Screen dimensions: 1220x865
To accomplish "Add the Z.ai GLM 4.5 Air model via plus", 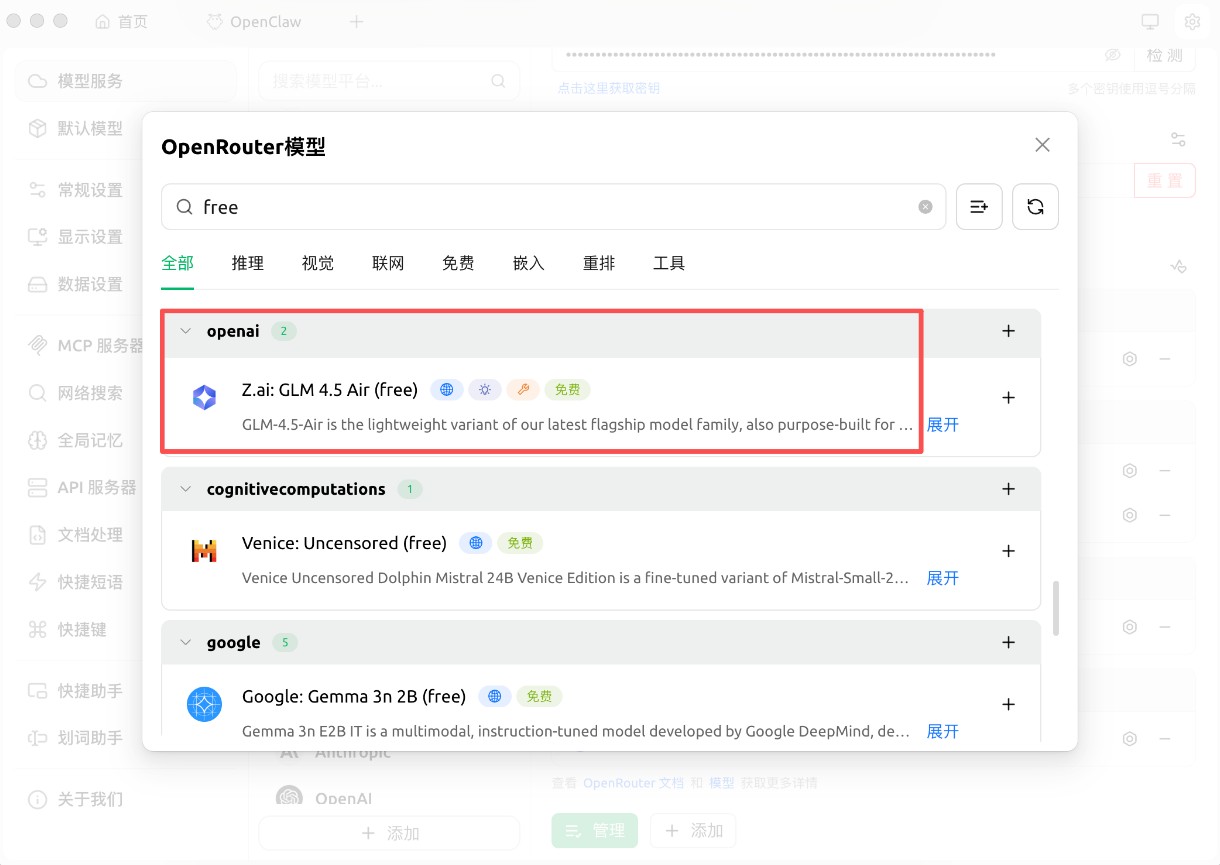I will (1008, 397).
